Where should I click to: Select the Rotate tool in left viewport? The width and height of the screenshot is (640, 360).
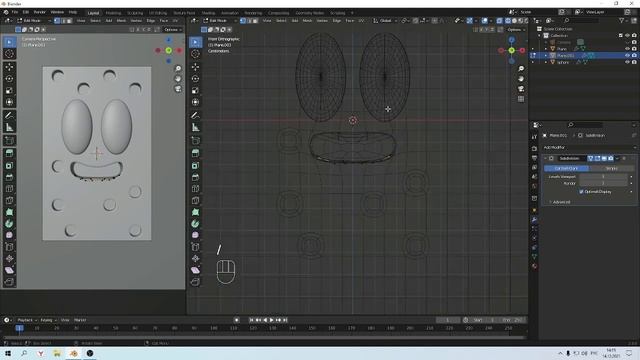(x=9, y=79)
